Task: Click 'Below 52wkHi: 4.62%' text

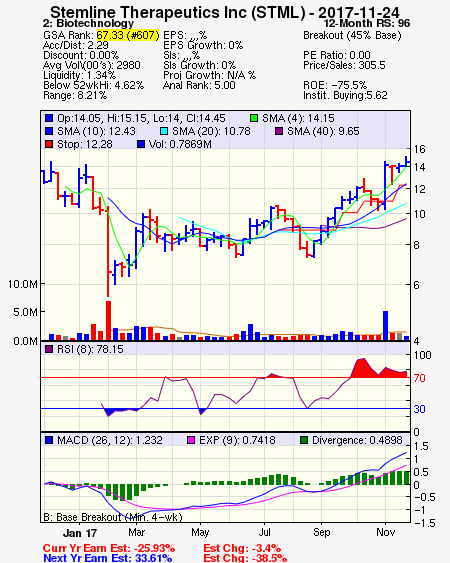Action: point(93,85)
